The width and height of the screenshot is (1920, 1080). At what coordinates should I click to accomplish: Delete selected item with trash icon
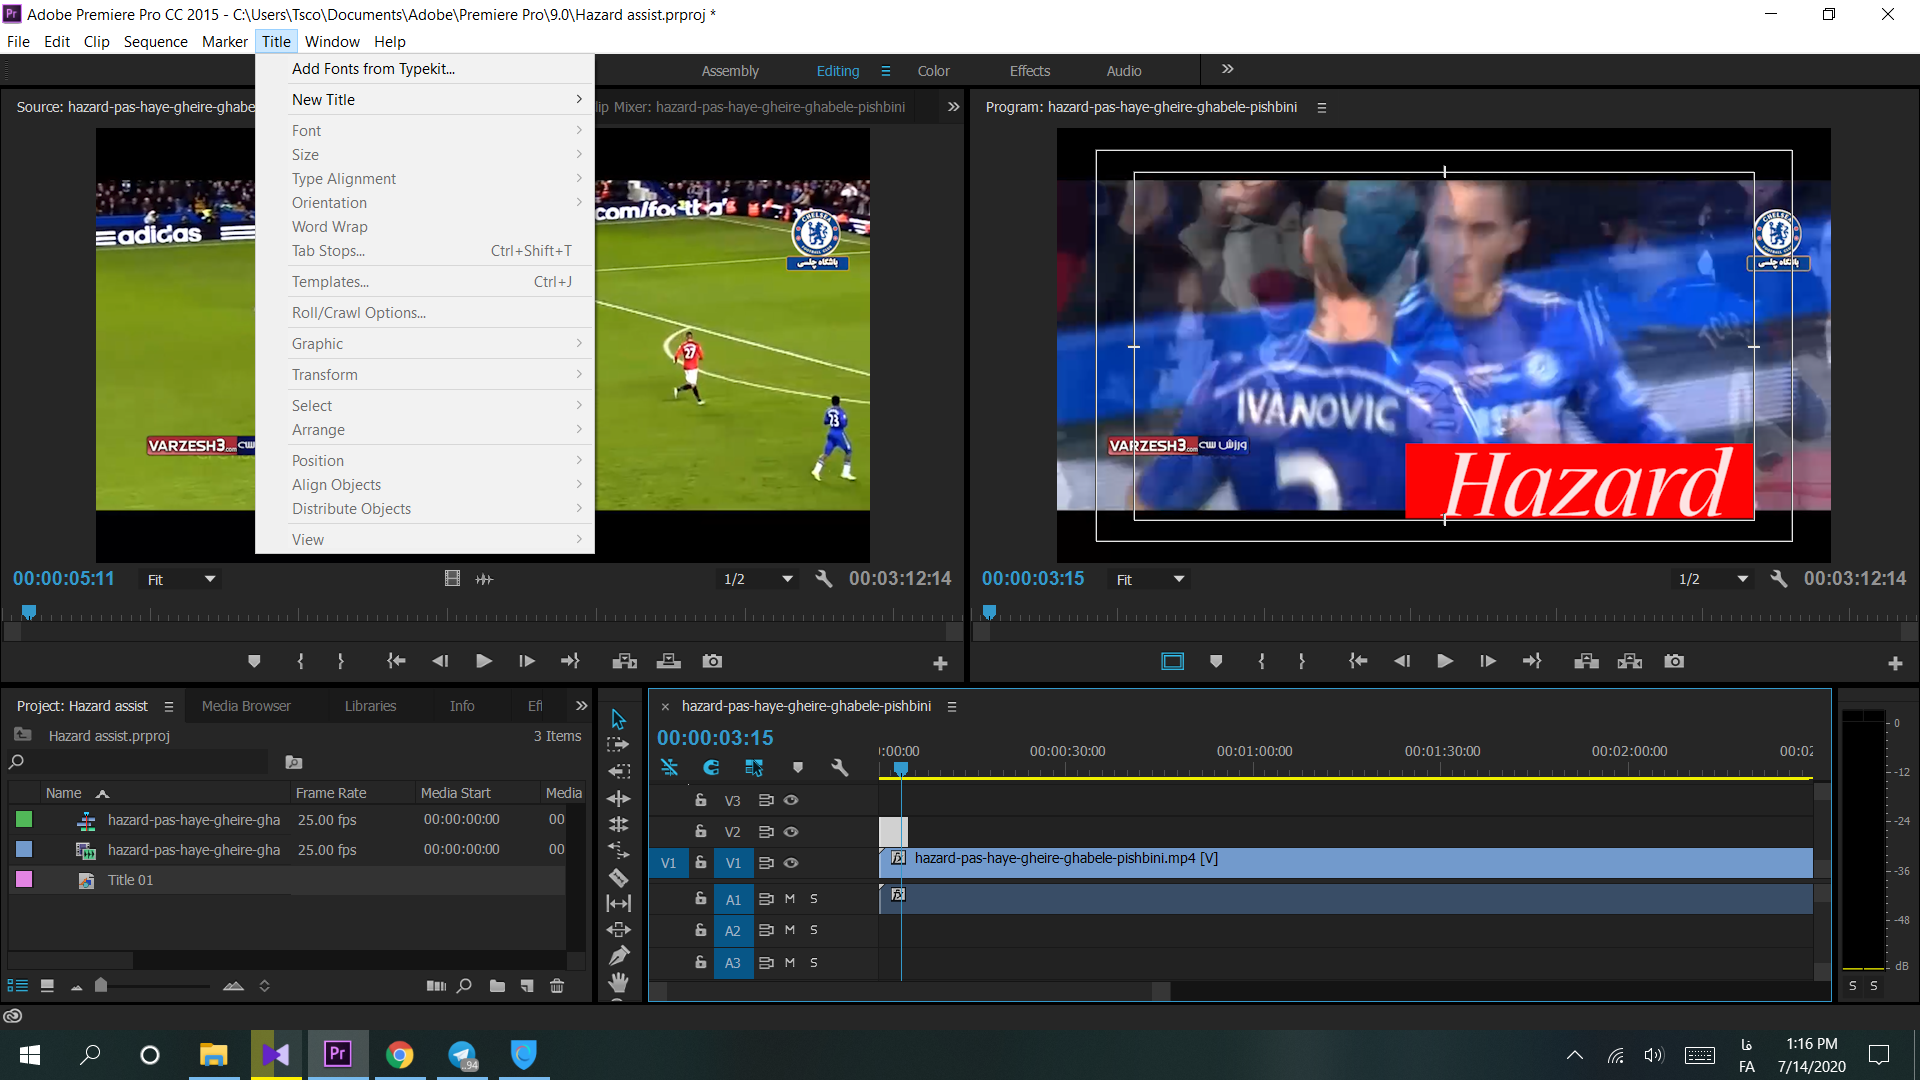coord(557,986)
